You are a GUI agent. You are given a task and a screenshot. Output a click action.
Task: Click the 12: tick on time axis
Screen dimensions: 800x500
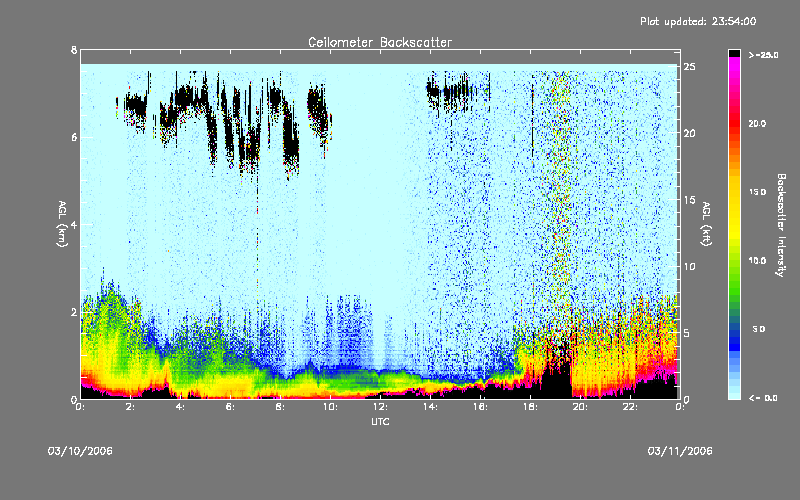coord(380,407)
